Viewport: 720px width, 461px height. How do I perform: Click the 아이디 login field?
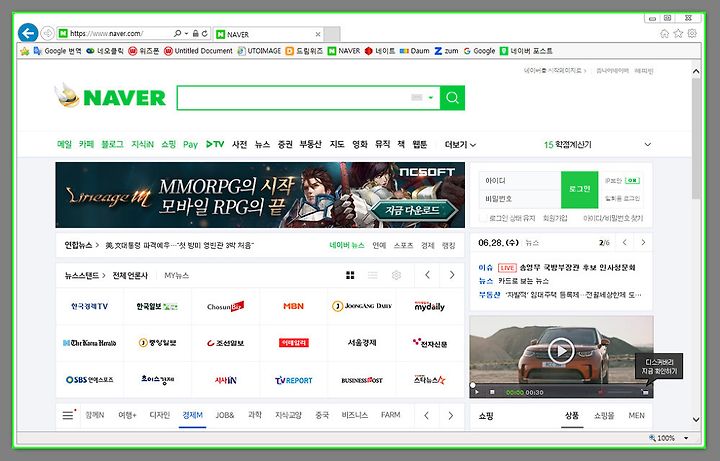coord(520,180)
